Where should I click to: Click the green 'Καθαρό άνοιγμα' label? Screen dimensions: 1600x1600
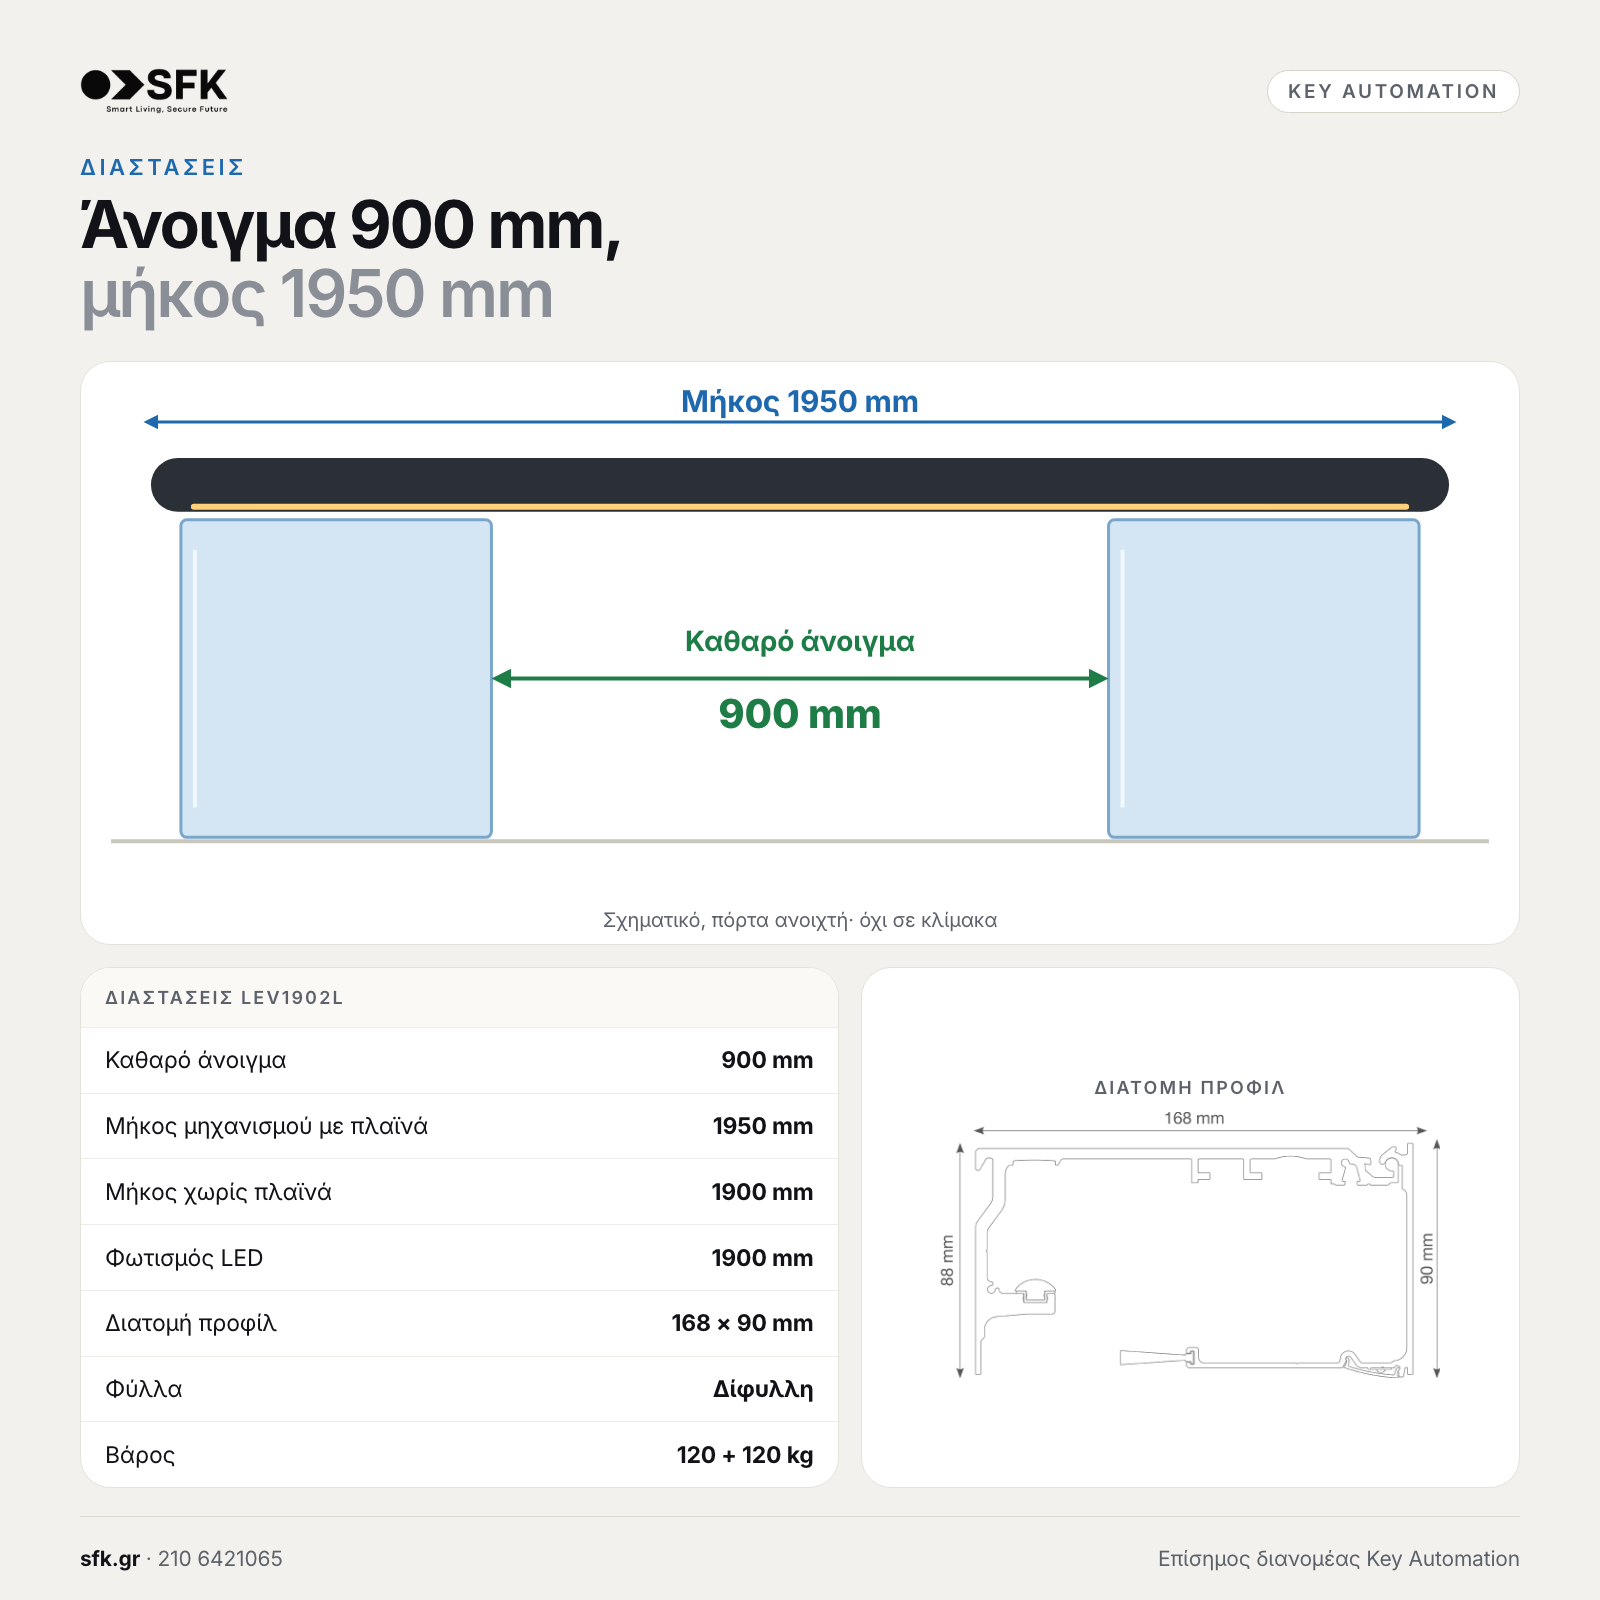(x=800, y=641)
